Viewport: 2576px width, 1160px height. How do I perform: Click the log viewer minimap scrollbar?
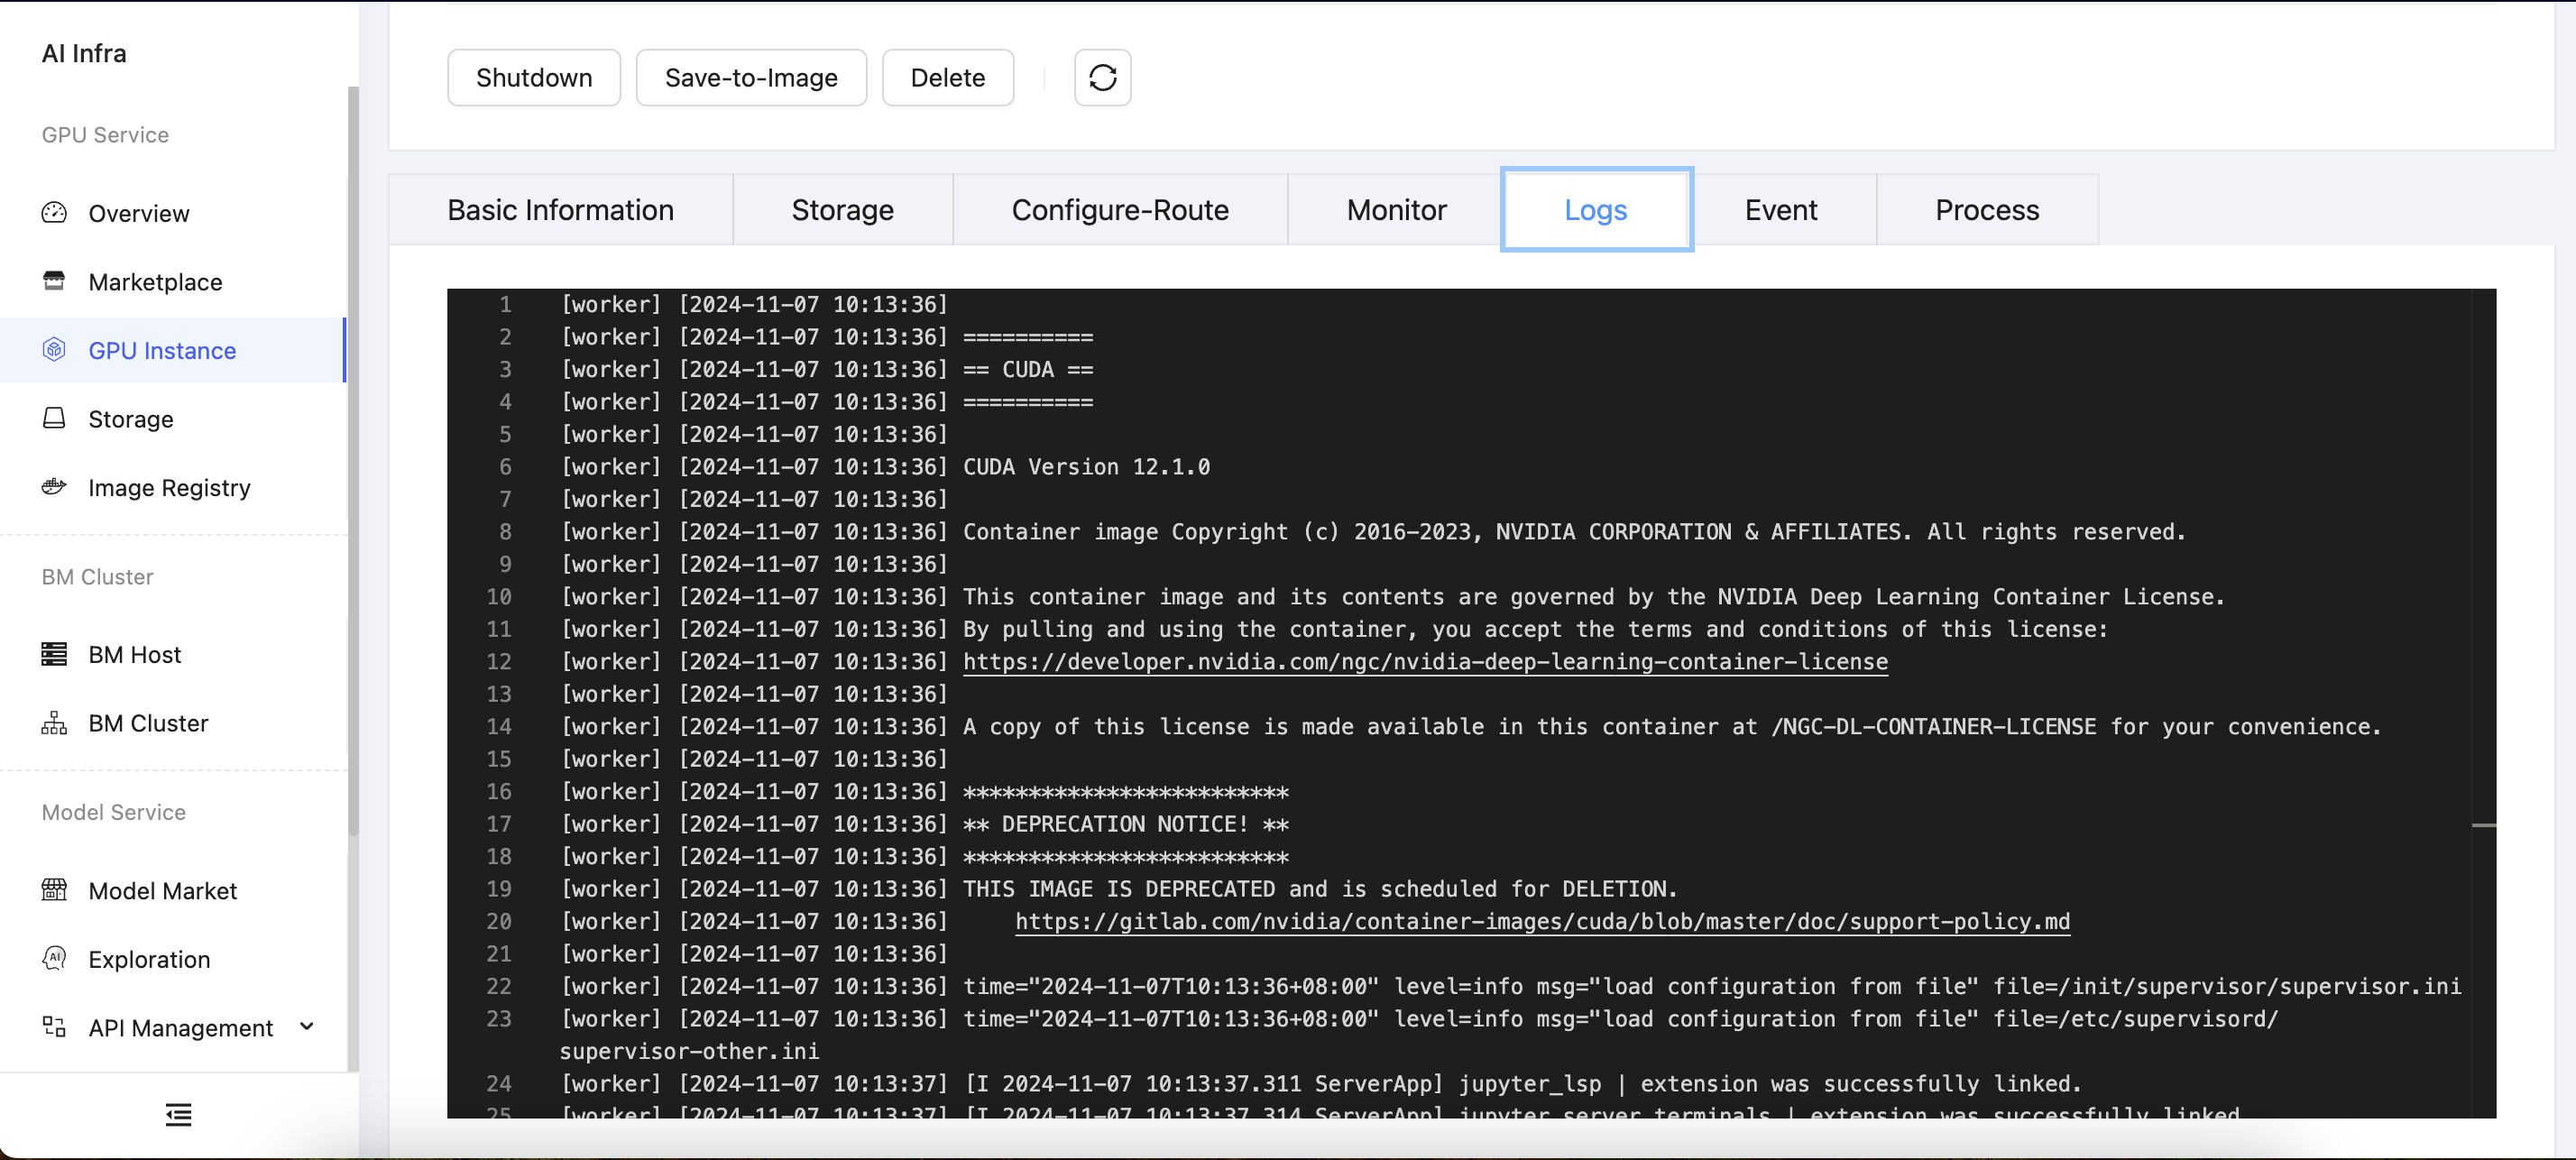click(2483, 703)
